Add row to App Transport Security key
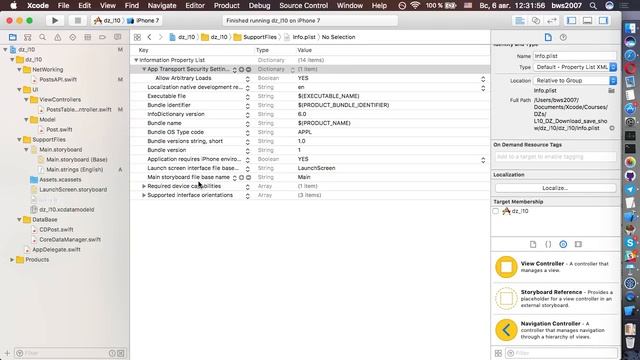The image size is (640, 360). click(241, 69)
